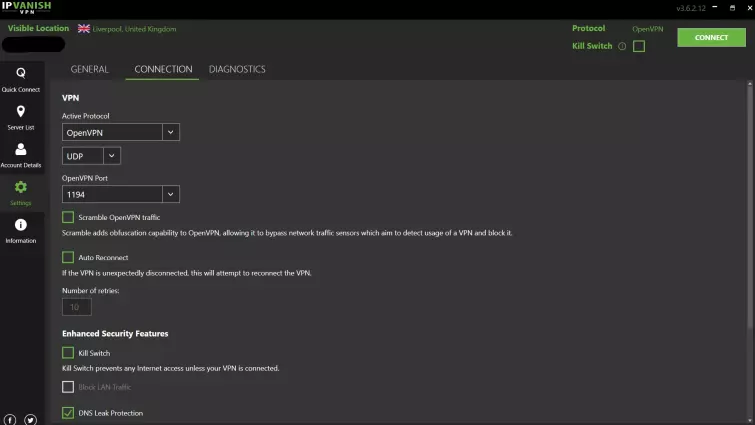Screen dimensions: 755x425
Task: Open the Twitter icon link
Action: [x=30, y=420]
